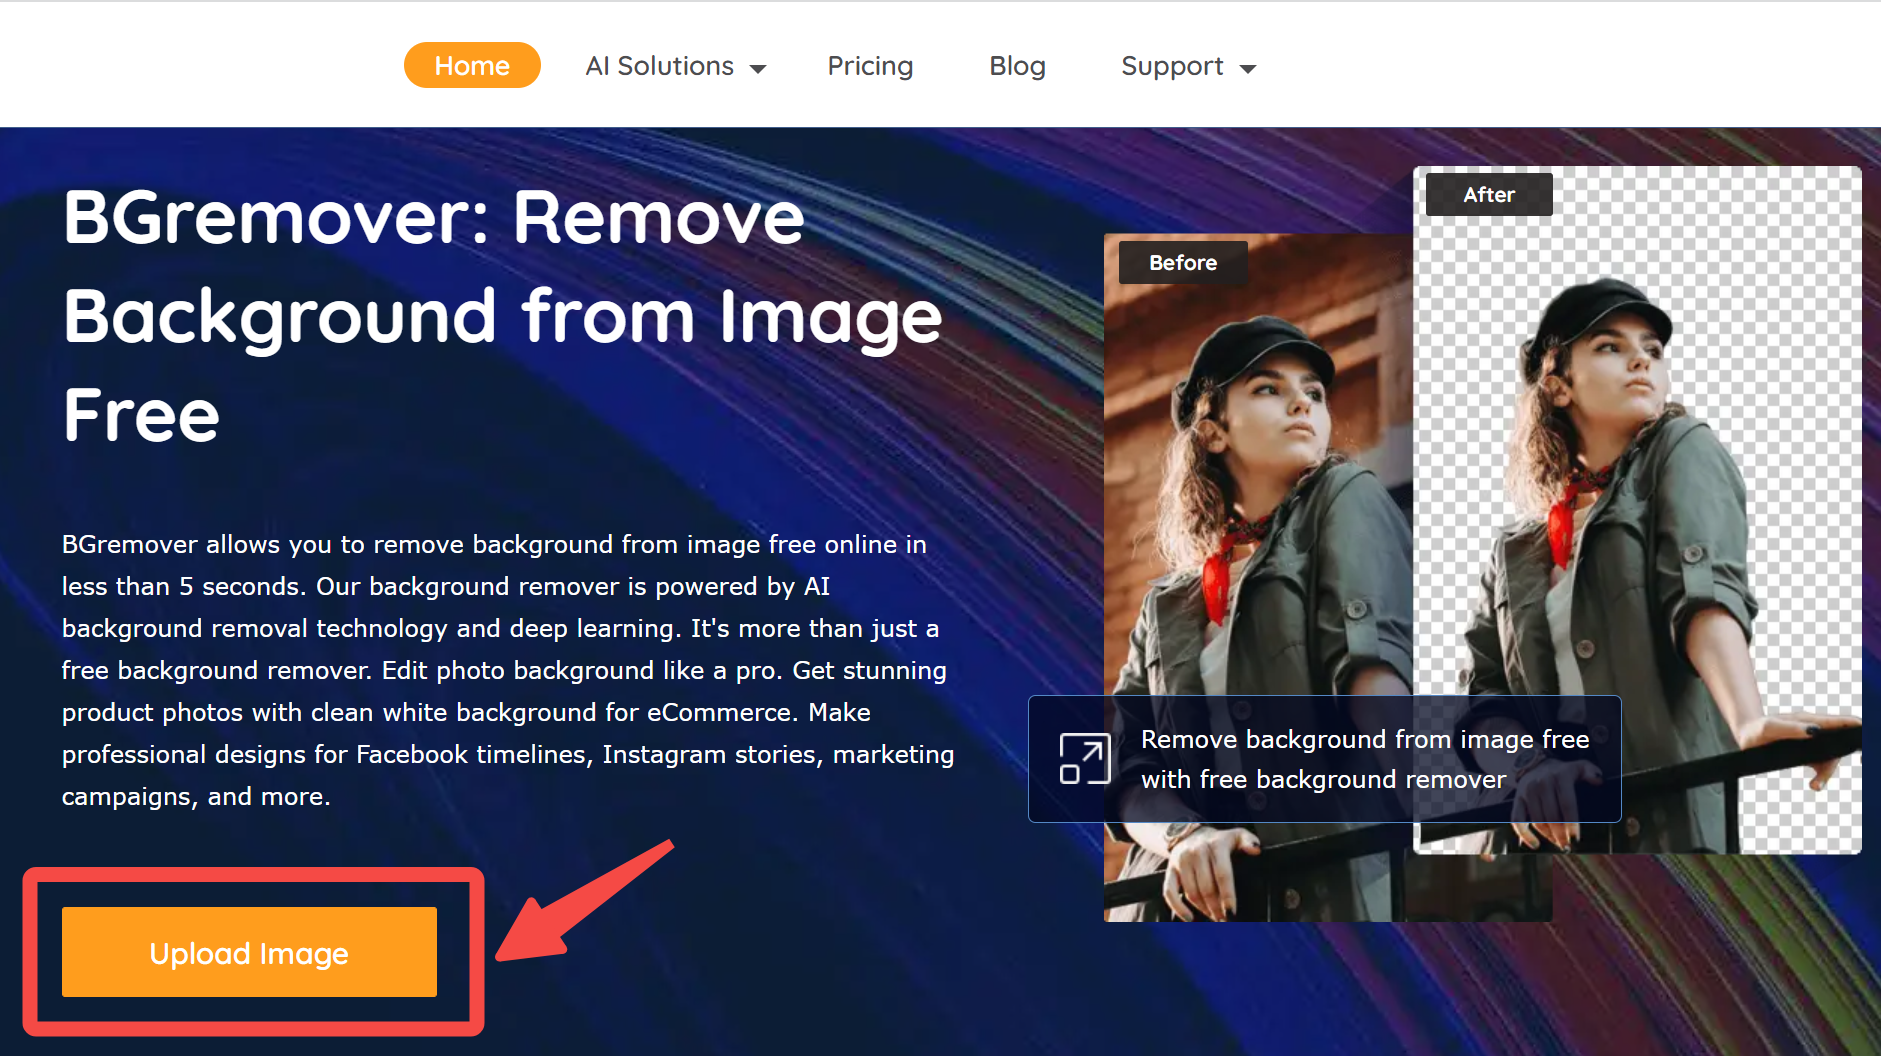Screen dimensions: 1881x1056
Task: Click the After cutout photo thumbnail
Action: click(x=1637, y=510)
